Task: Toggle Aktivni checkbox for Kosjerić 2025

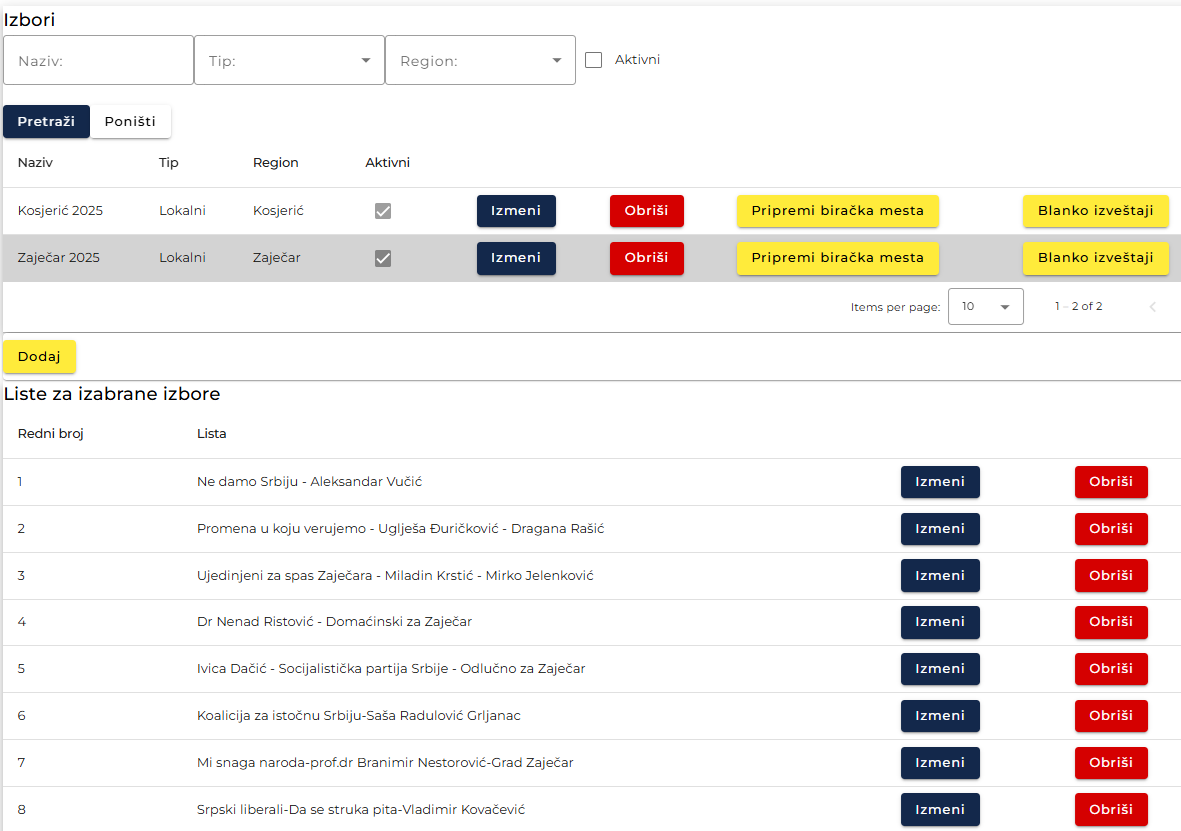Action: (x=383, y=211)
